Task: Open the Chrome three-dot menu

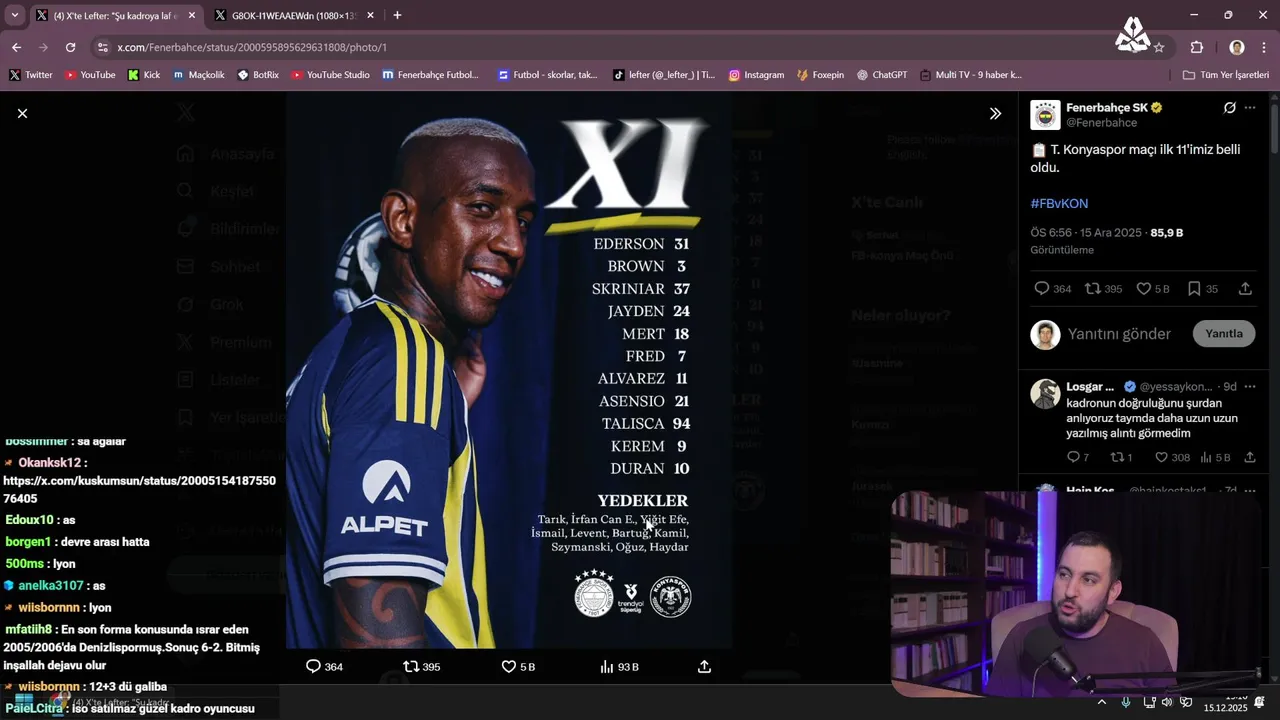Action: click(x=1263, y=47)
